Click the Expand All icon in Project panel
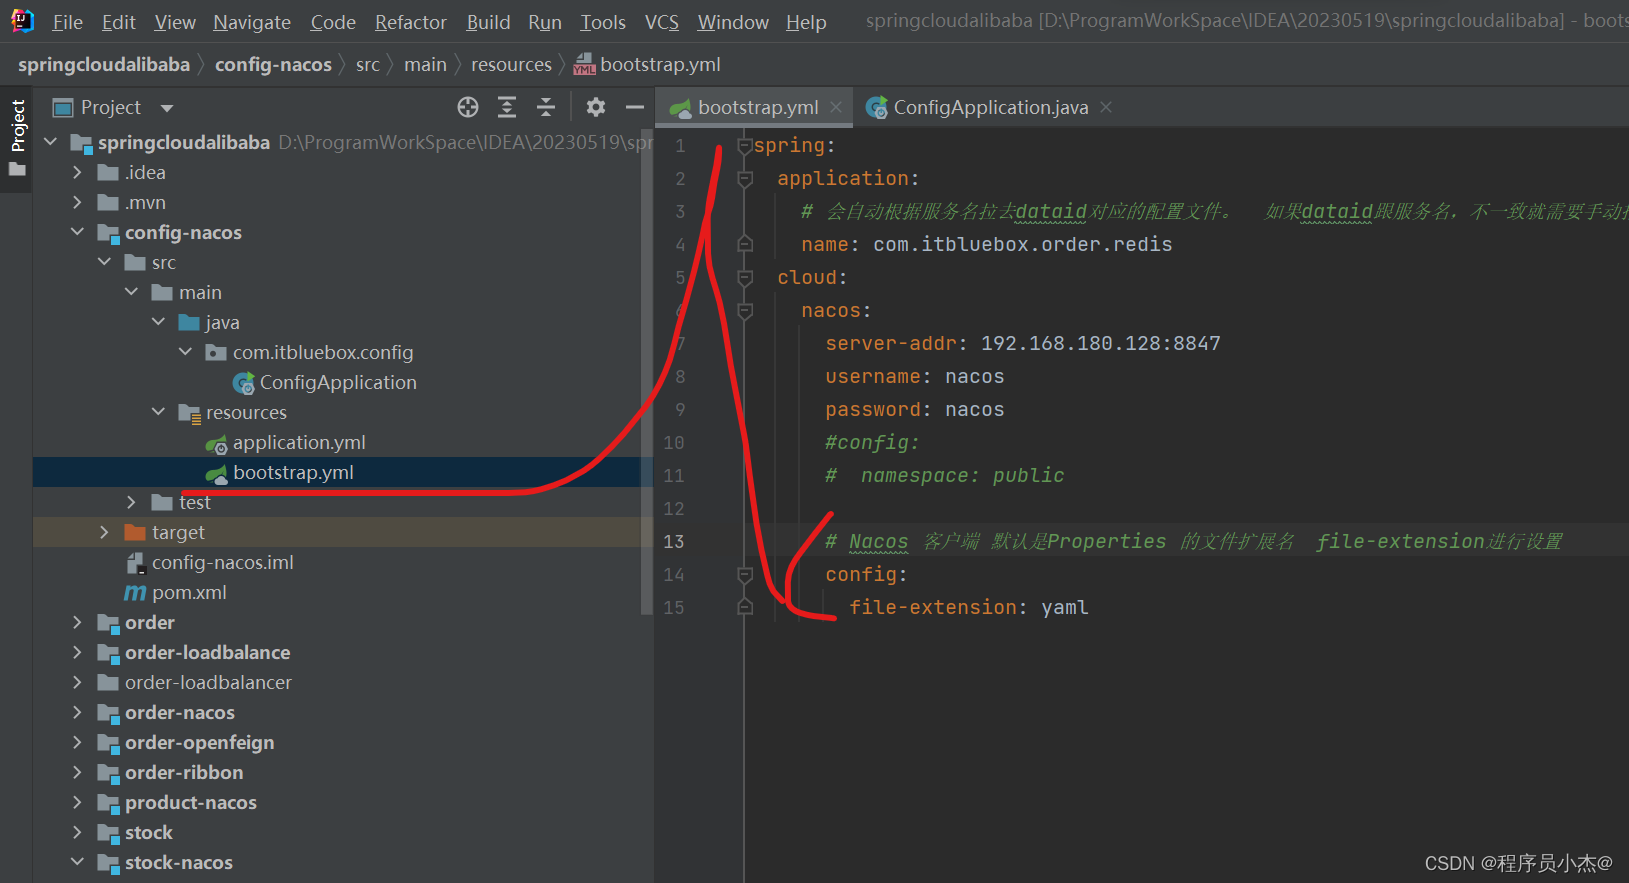 click(507, 107)
